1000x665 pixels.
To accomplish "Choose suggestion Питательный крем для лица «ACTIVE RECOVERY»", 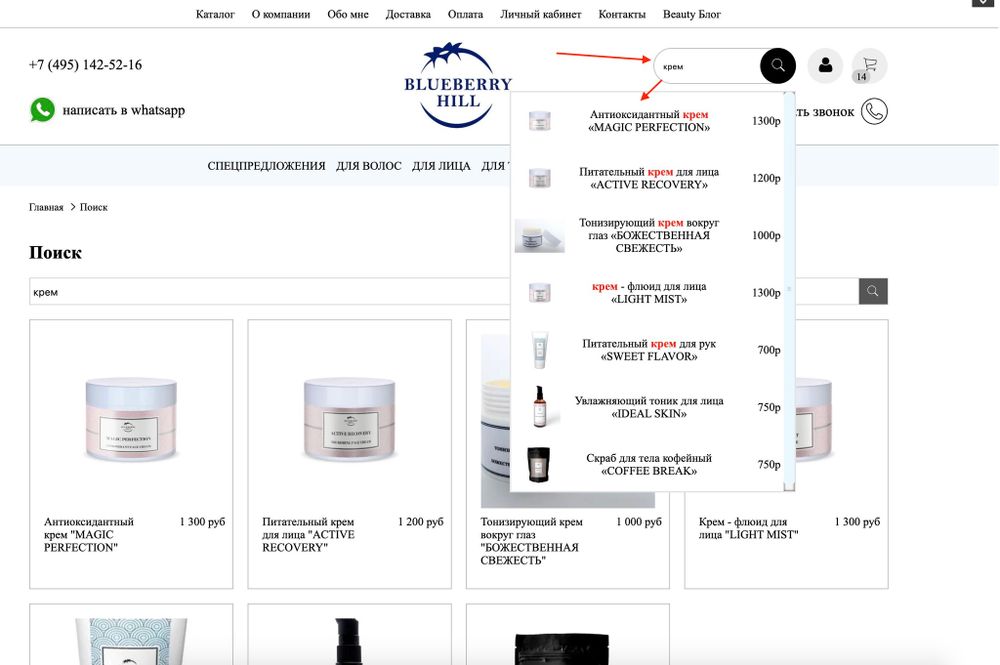I will [x=649, y=178].
